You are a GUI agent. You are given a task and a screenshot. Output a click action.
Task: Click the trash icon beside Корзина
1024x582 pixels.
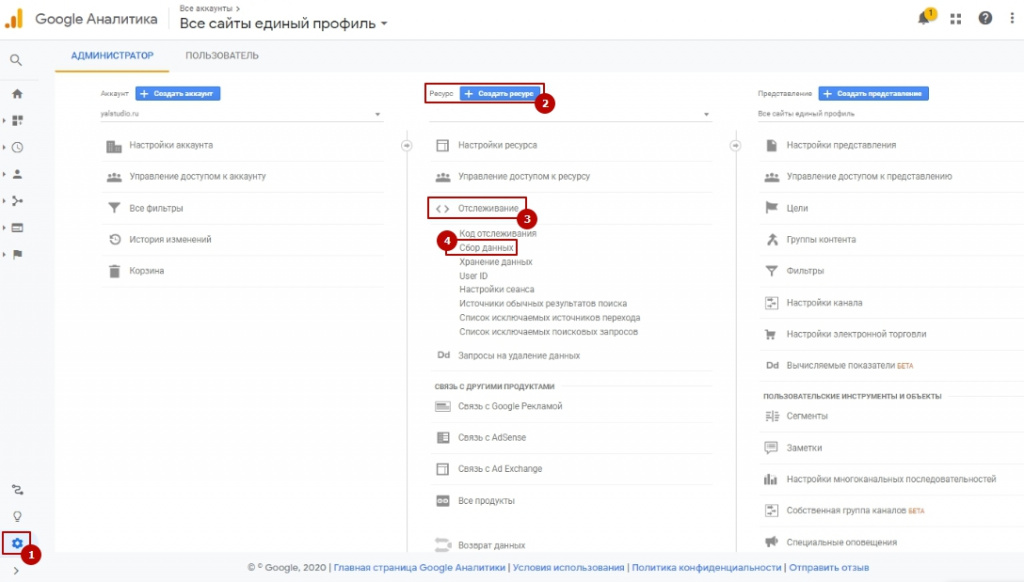[114, 270]
